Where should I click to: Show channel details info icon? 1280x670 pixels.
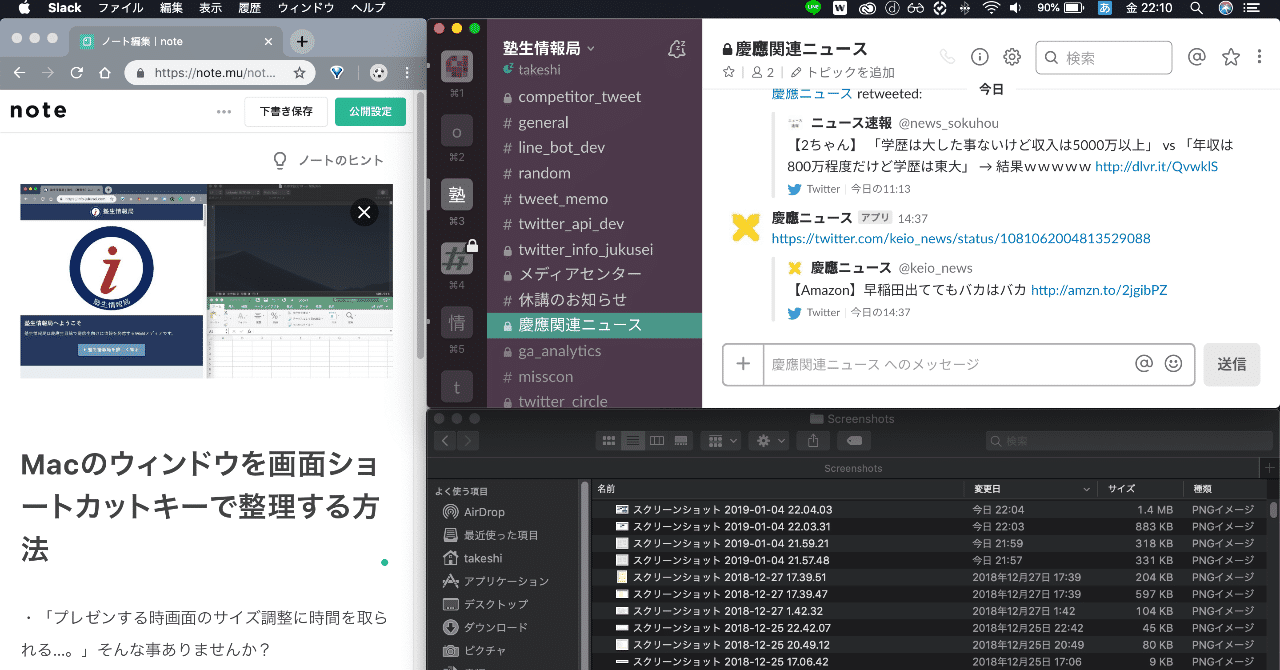click(980, 57)
